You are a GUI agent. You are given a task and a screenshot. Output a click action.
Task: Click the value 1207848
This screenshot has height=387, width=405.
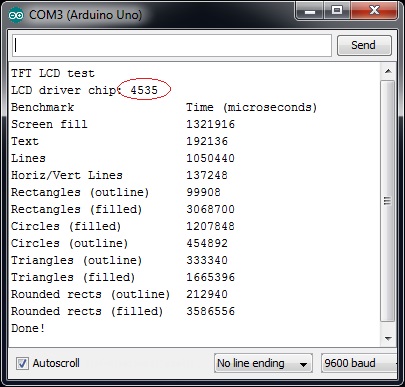(210, 226)
